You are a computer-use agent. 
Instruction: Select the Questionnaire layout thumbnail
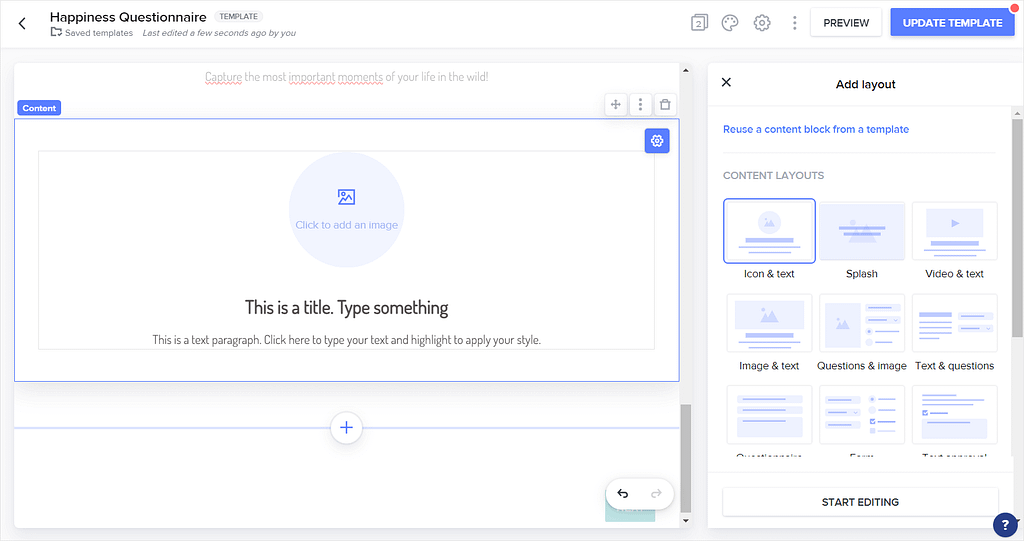pyautogui.click(x=769, y=415)
